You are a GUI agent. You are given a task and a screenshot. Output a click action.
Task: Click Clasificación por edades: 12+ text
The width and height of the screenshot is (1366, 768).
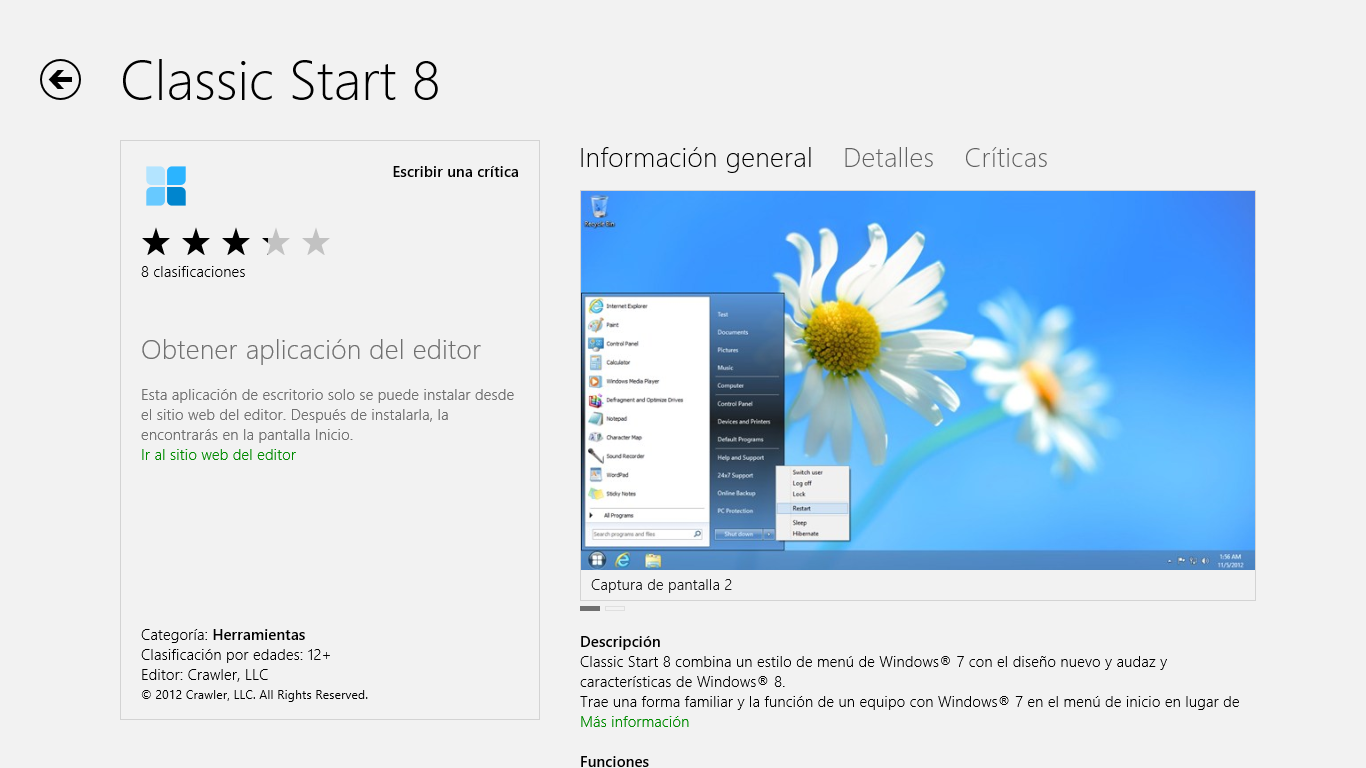click(x=236, y=655)
